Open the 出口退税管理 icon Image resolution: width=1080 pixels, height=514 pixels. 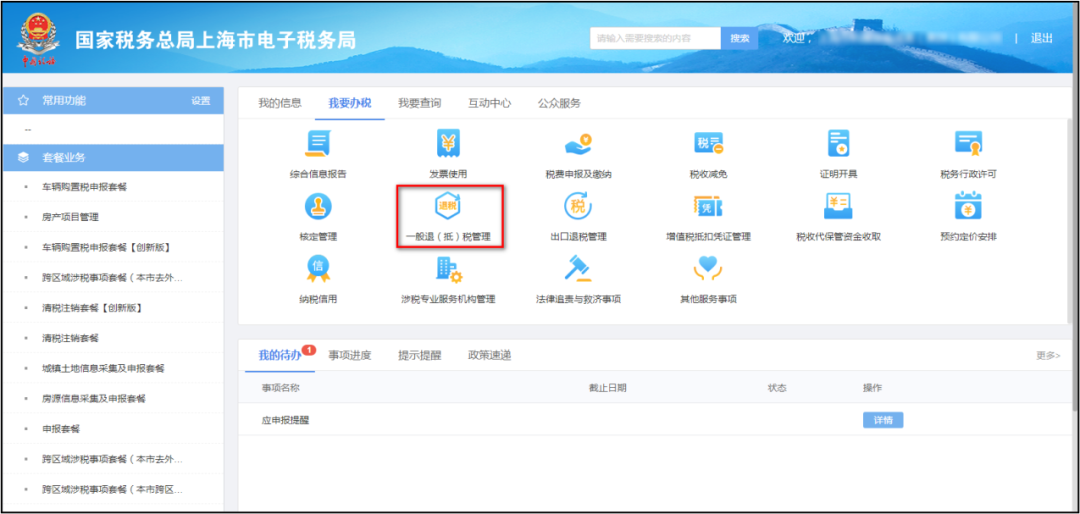click(x=578, y=207)
